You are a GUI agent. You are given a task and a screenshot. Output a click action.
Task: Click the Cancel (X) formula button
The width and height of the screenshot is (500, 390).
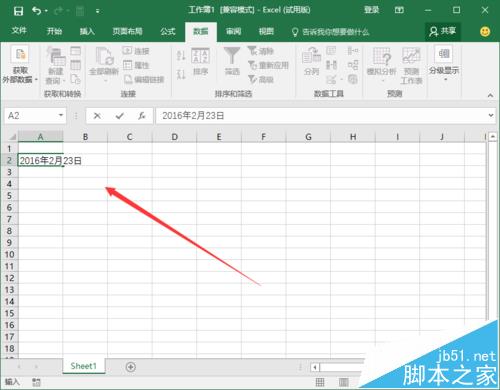[97, 116]
